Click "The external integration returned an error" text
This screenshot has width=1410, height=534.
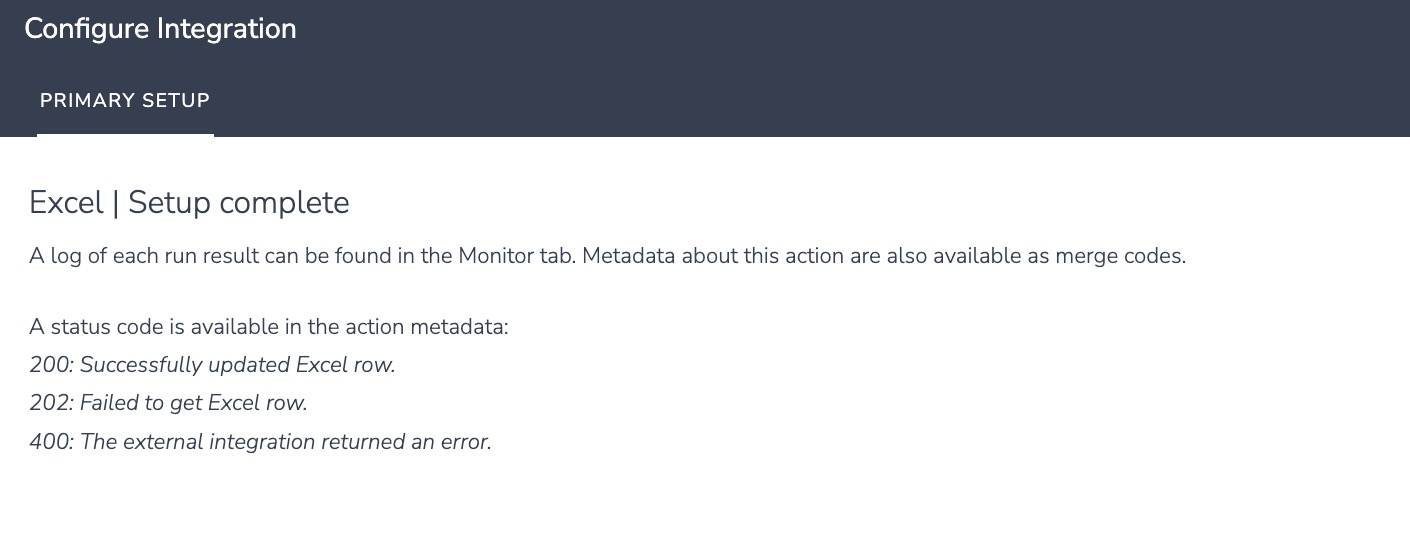pos(285,441)
